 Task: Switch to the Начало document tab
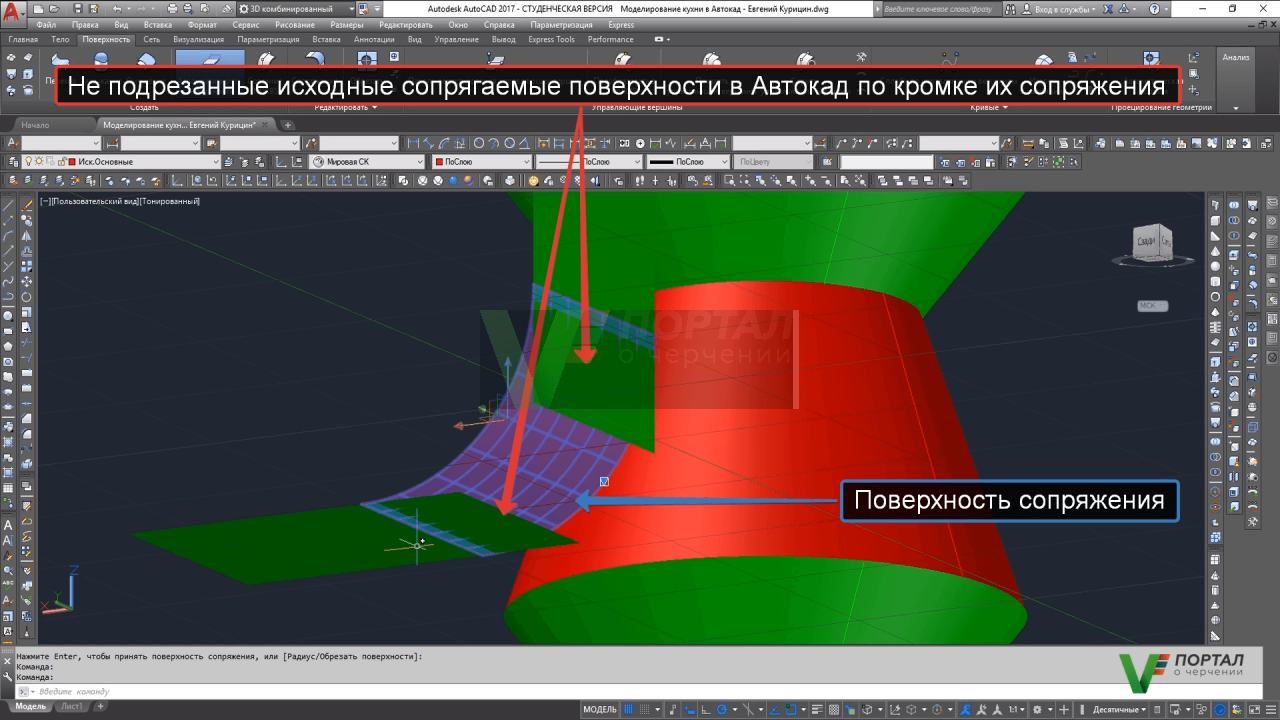(x=35, y=125)
